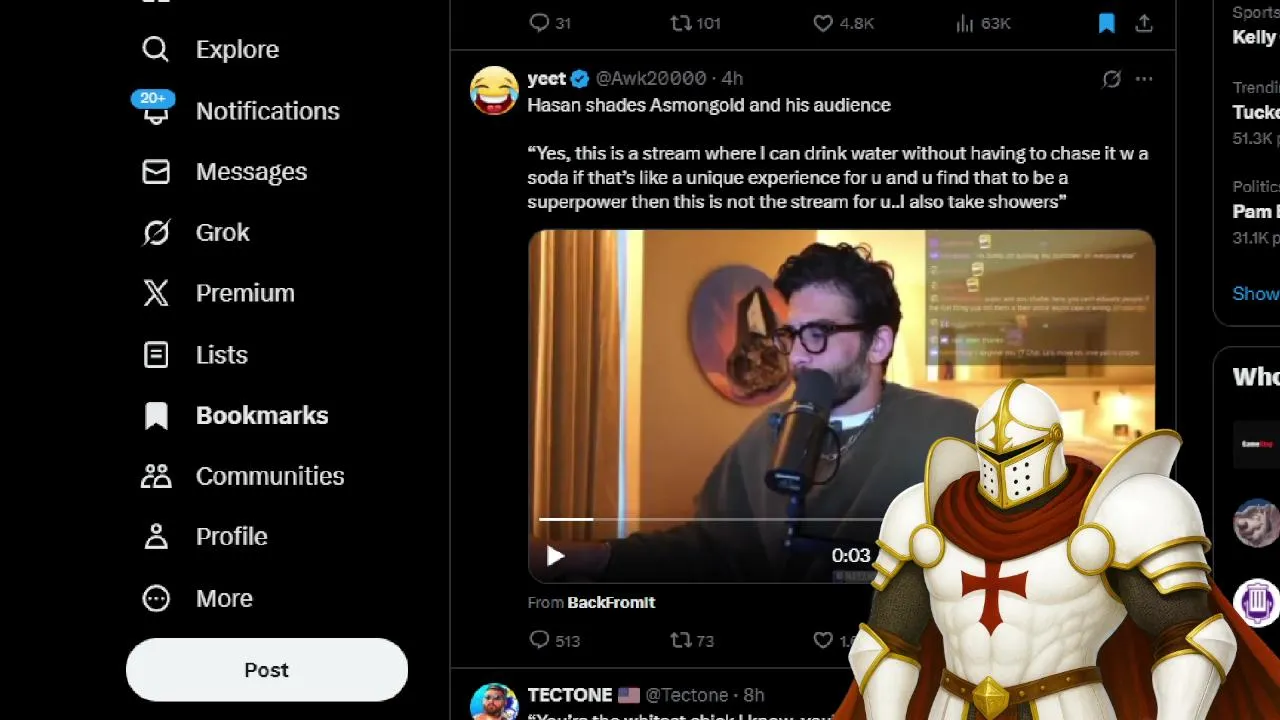This screenshot has width=1280, height=720.
Task: Seek the video progress bar
Action: pyautogui.click(x=700, y=519)
